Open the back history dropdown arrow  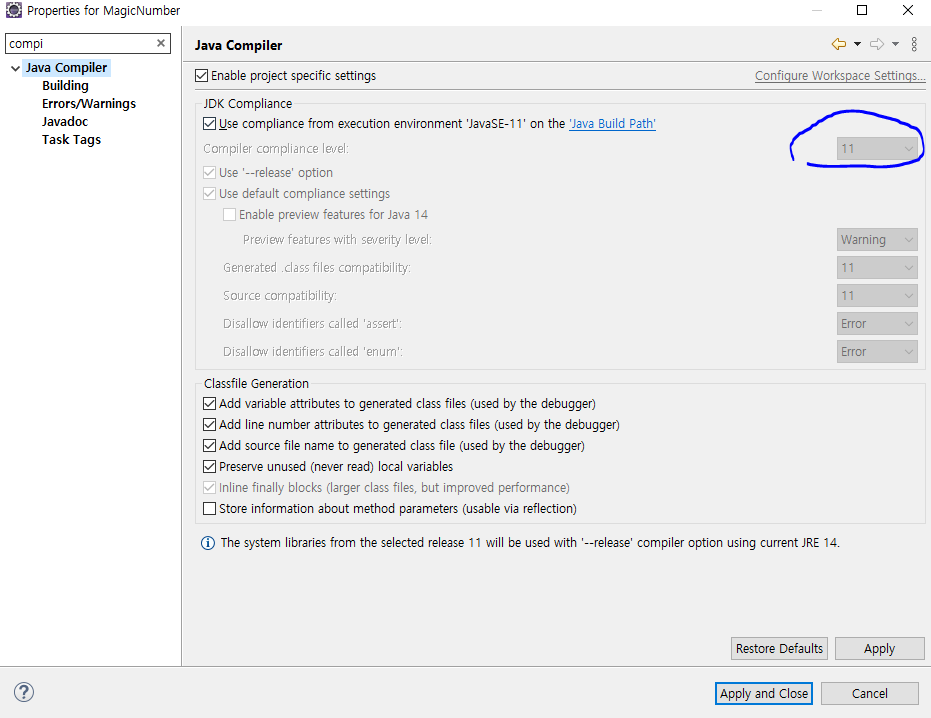[857, 44]
